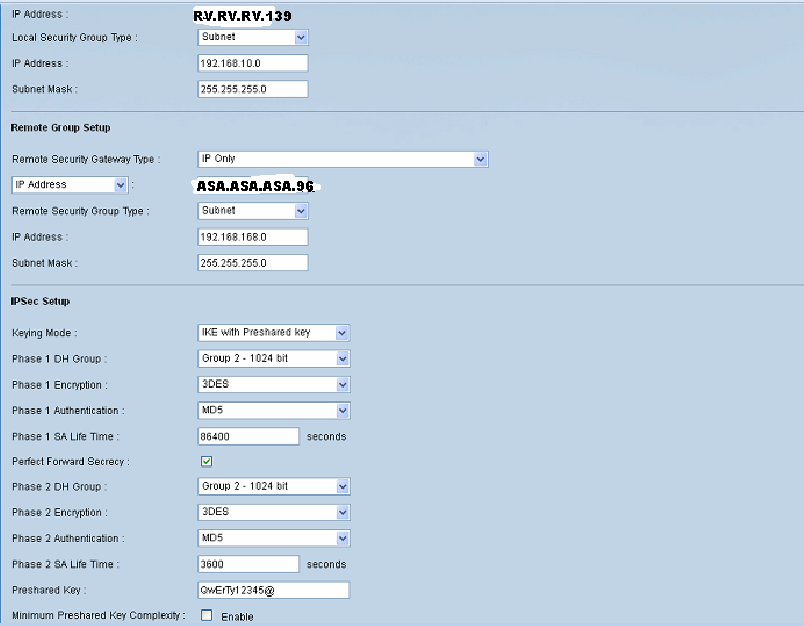Viewport: 804px width, 626px height.
Task: Click the IPSec Setup heading
Action: 40,301
